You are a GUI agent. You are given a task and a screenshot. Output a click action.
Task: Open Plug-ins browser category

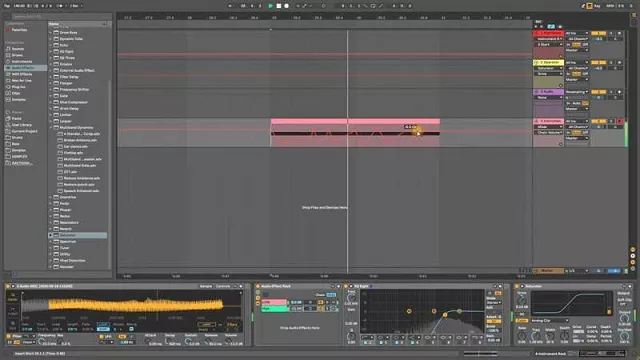click(x=18, y=87)
